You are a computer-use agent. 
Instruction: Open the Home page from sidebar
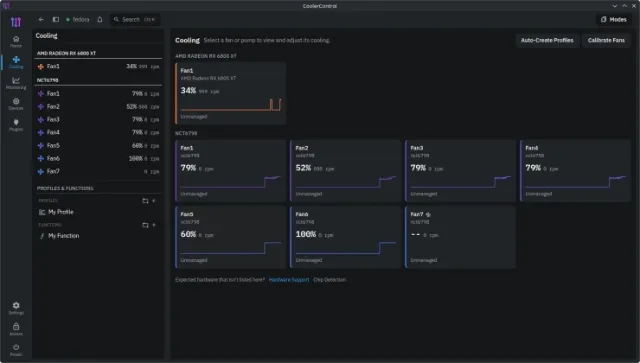tap(16, 41)
